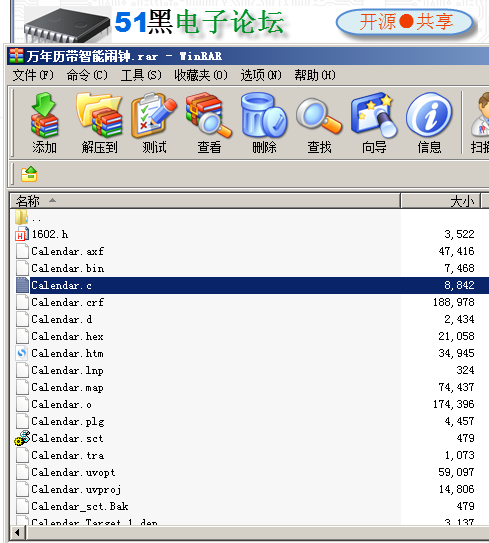Viewport: 489px width, 543px height.
Task: Click size value 14,806
Action: pos(456,489)
